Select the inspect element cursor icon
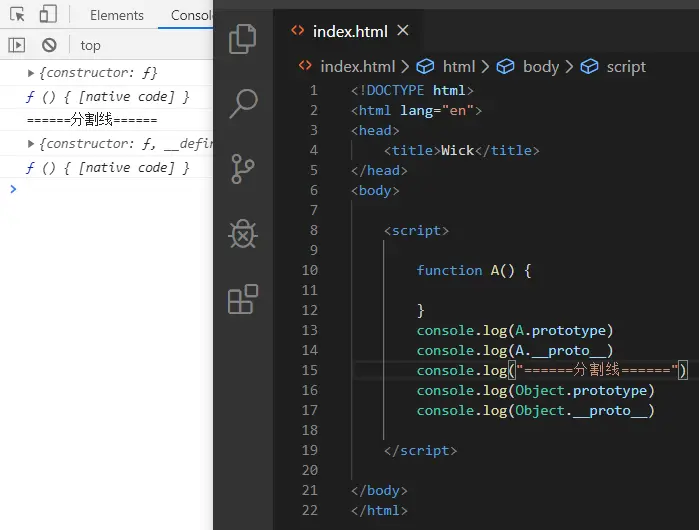Screen dimensions: 699x530 coord(17,15)
